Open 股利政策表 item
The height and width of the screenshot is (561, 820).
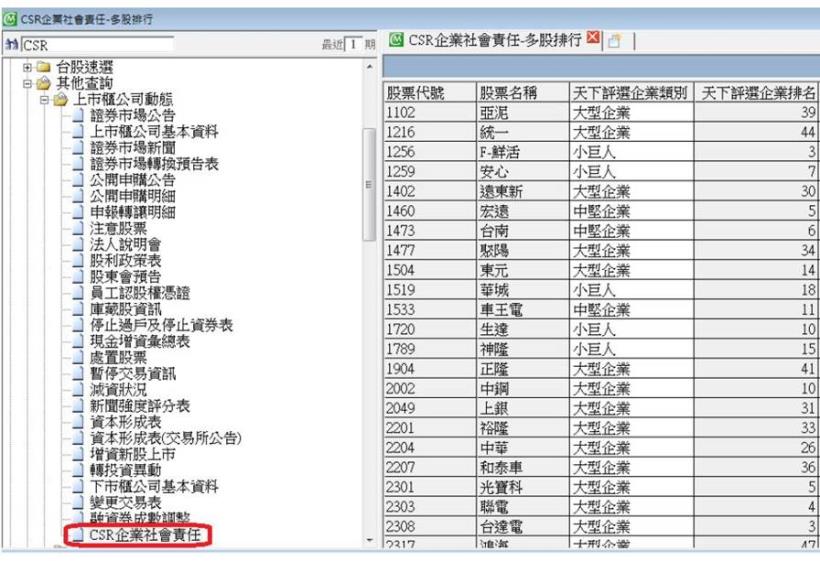pos(126,261)
